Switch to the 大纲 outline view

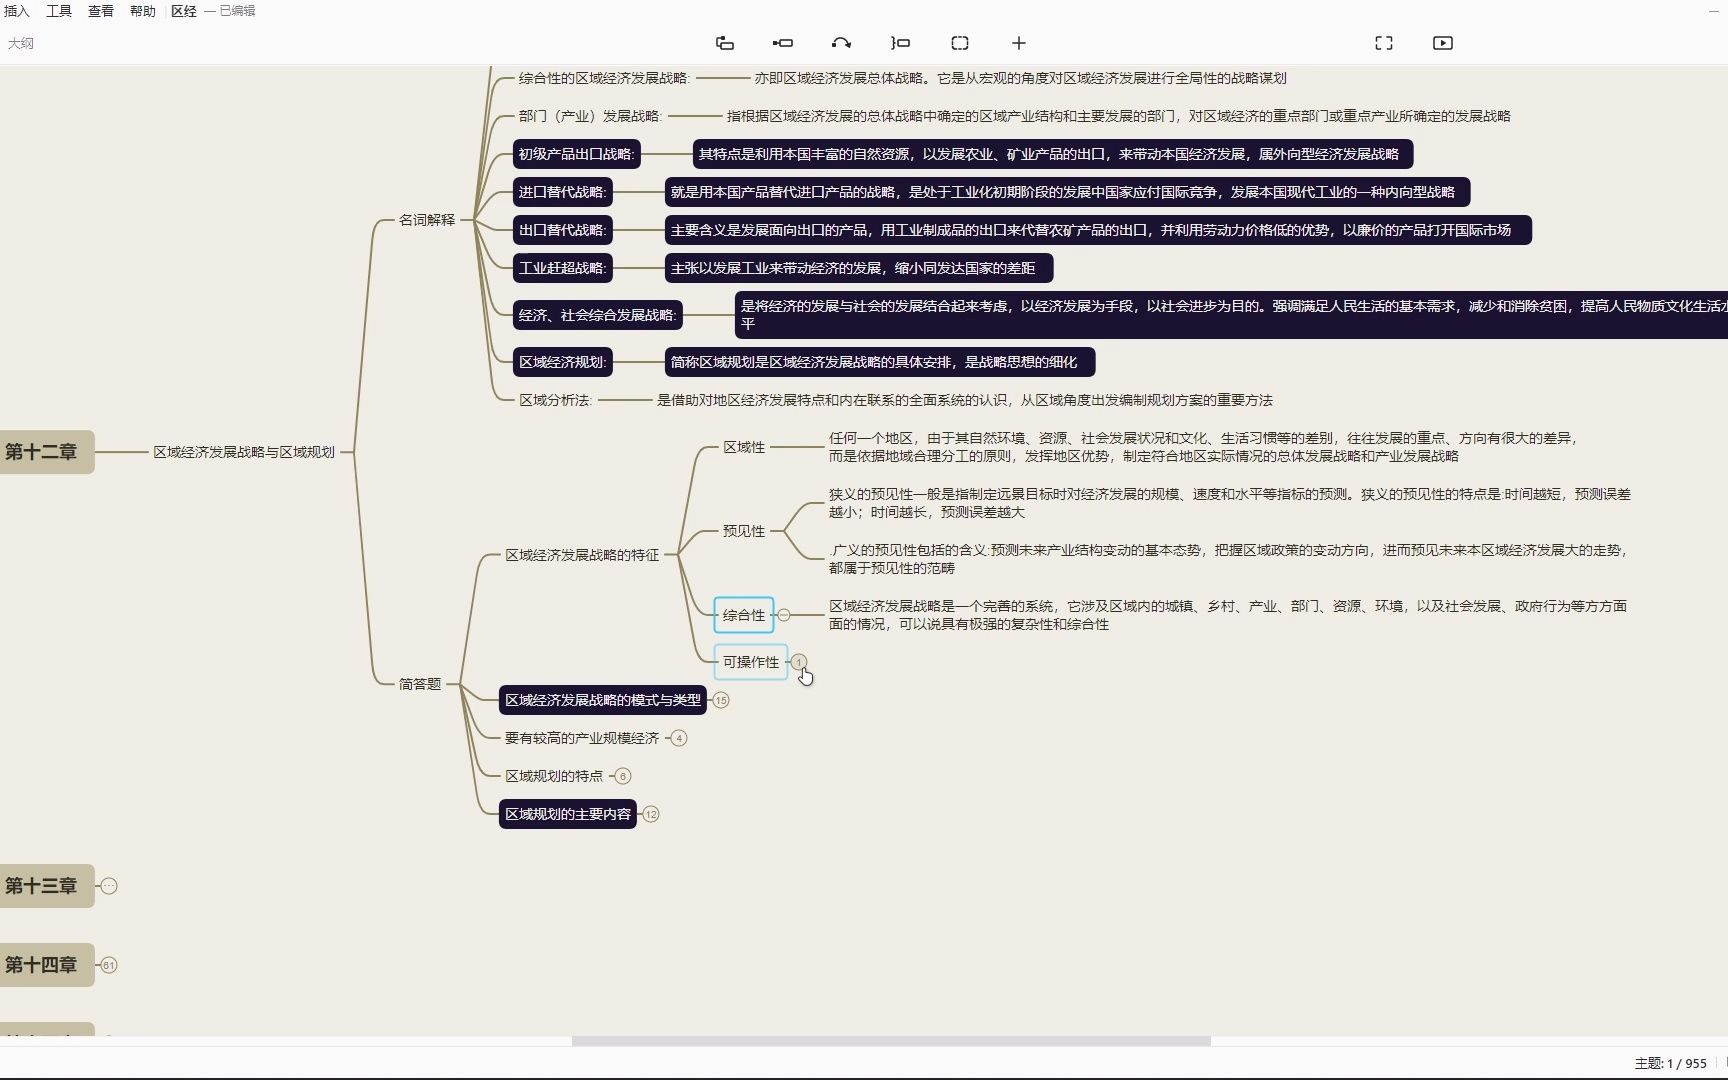(21, 43)
